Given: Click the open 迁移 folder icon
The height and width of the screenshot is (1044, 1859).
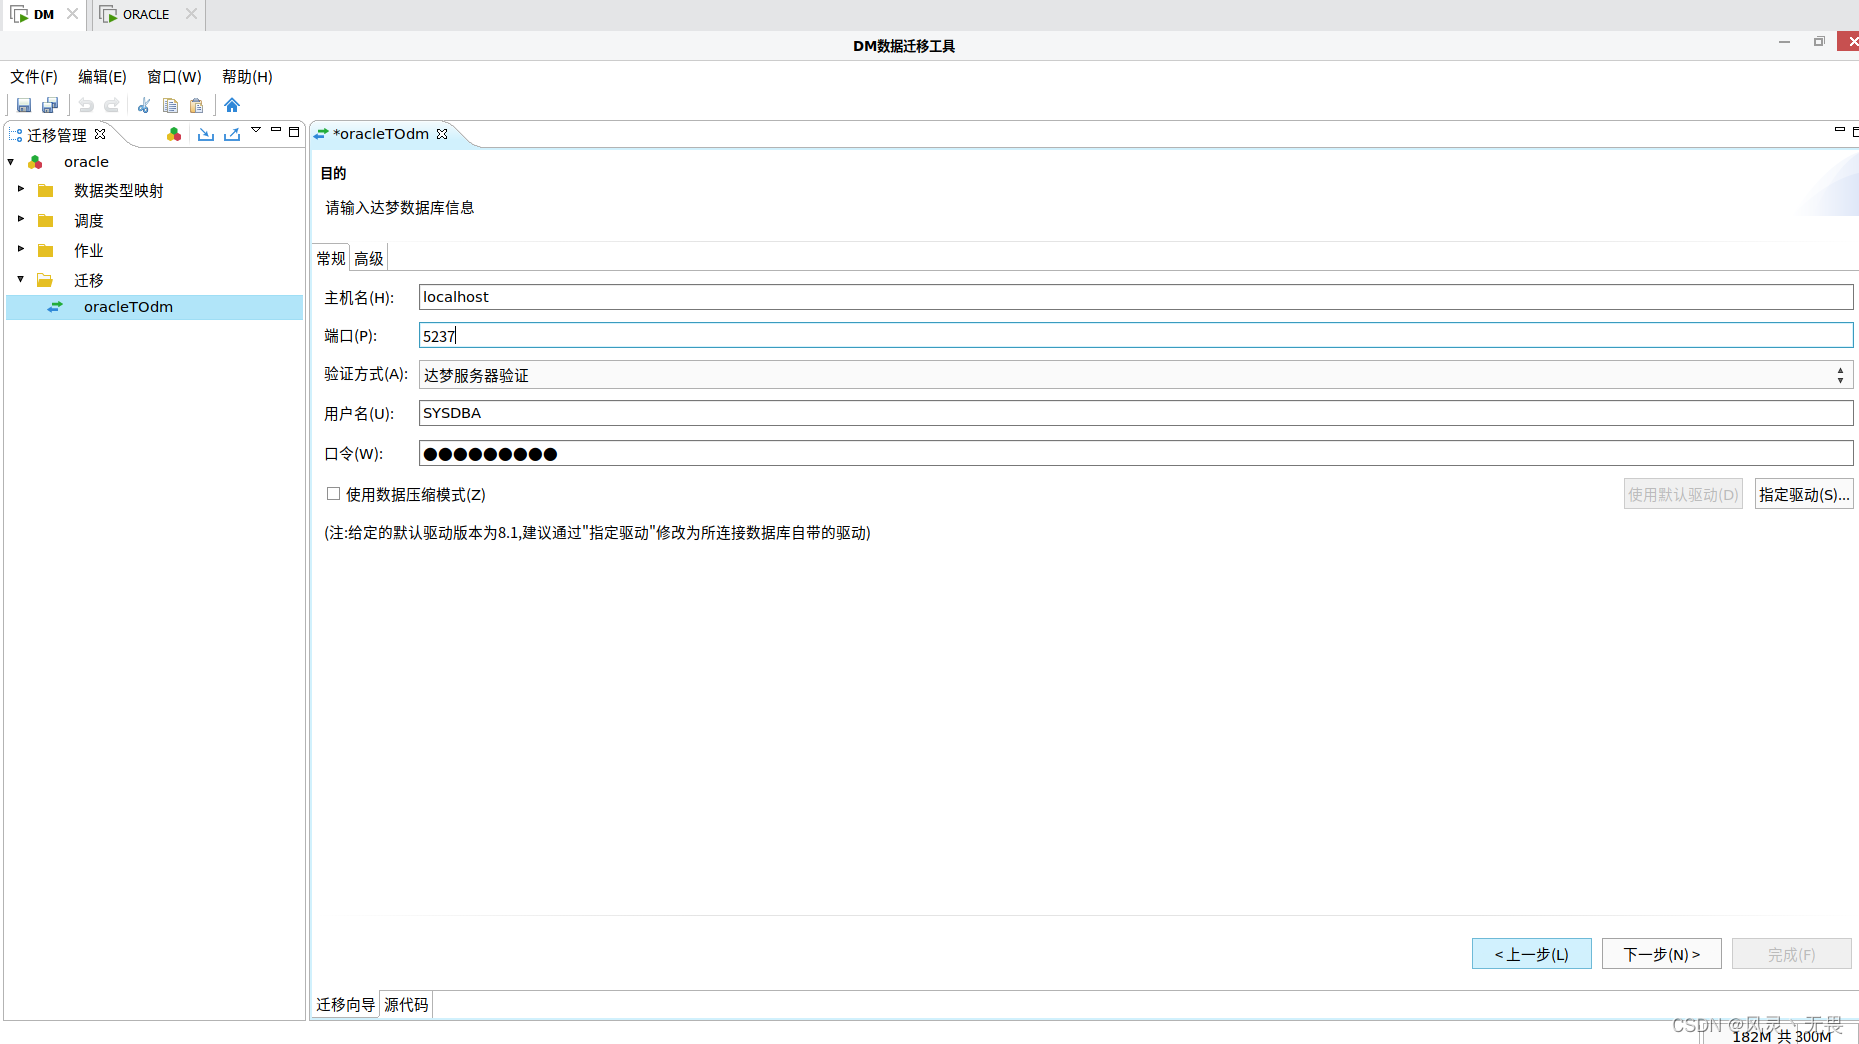Looking at the screenshot, I should click(46, 281).
